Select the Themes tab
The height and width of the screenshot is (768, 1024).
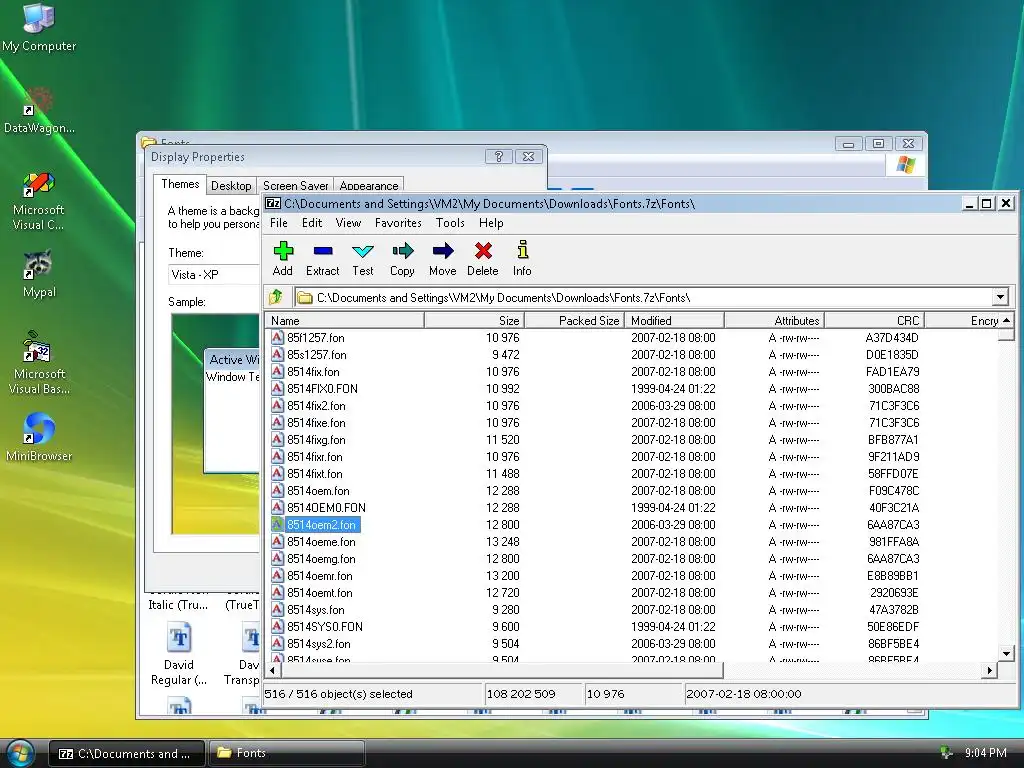point(180,184)
